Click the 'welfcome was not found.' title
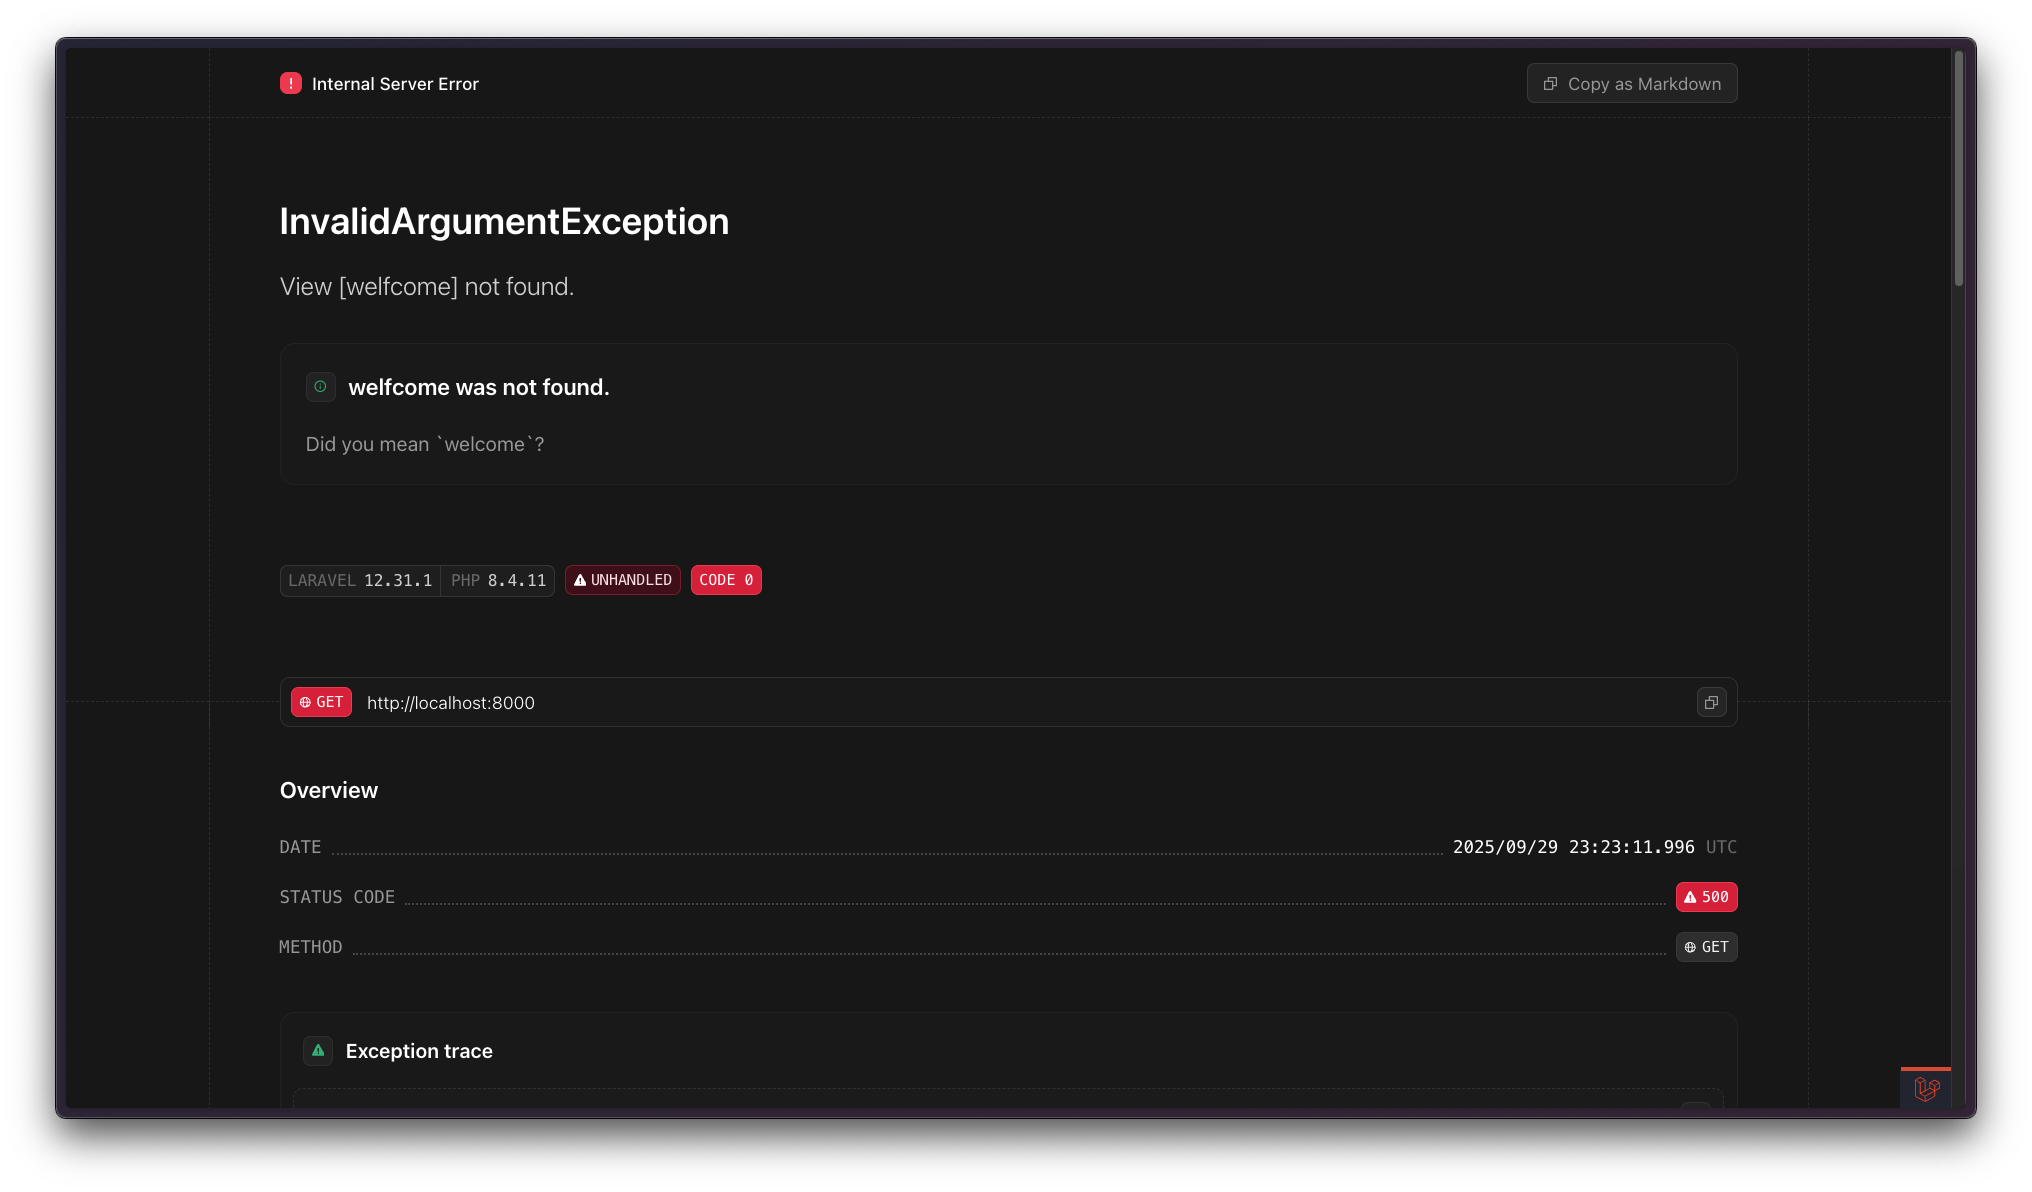The width and height of the screenshot is (2032, 1192). pos(479,387)
